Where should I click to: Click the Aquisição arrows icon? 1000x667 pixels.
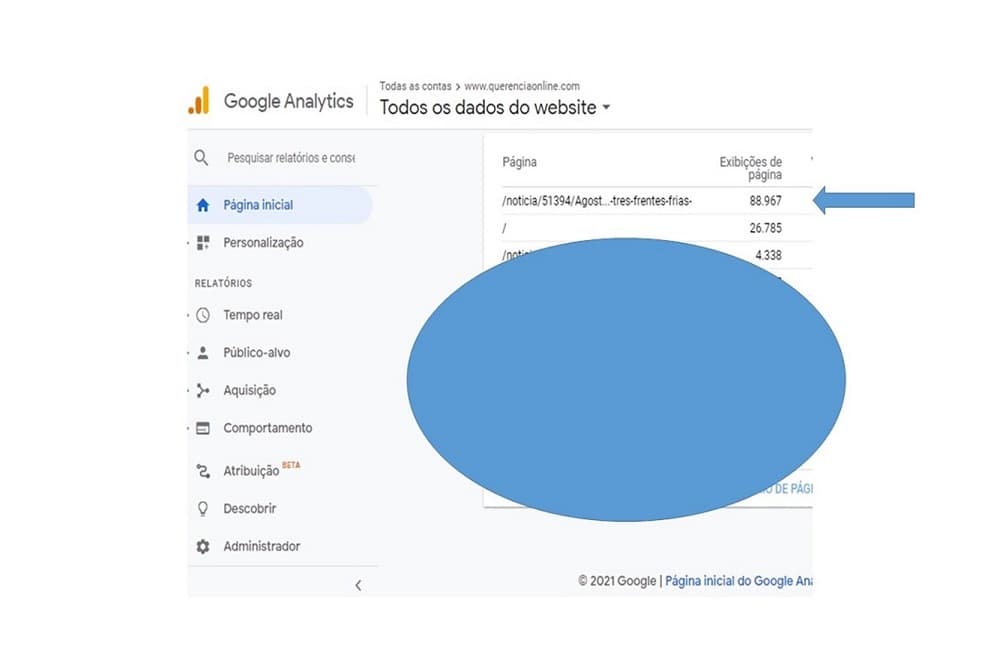pos(203,391)
